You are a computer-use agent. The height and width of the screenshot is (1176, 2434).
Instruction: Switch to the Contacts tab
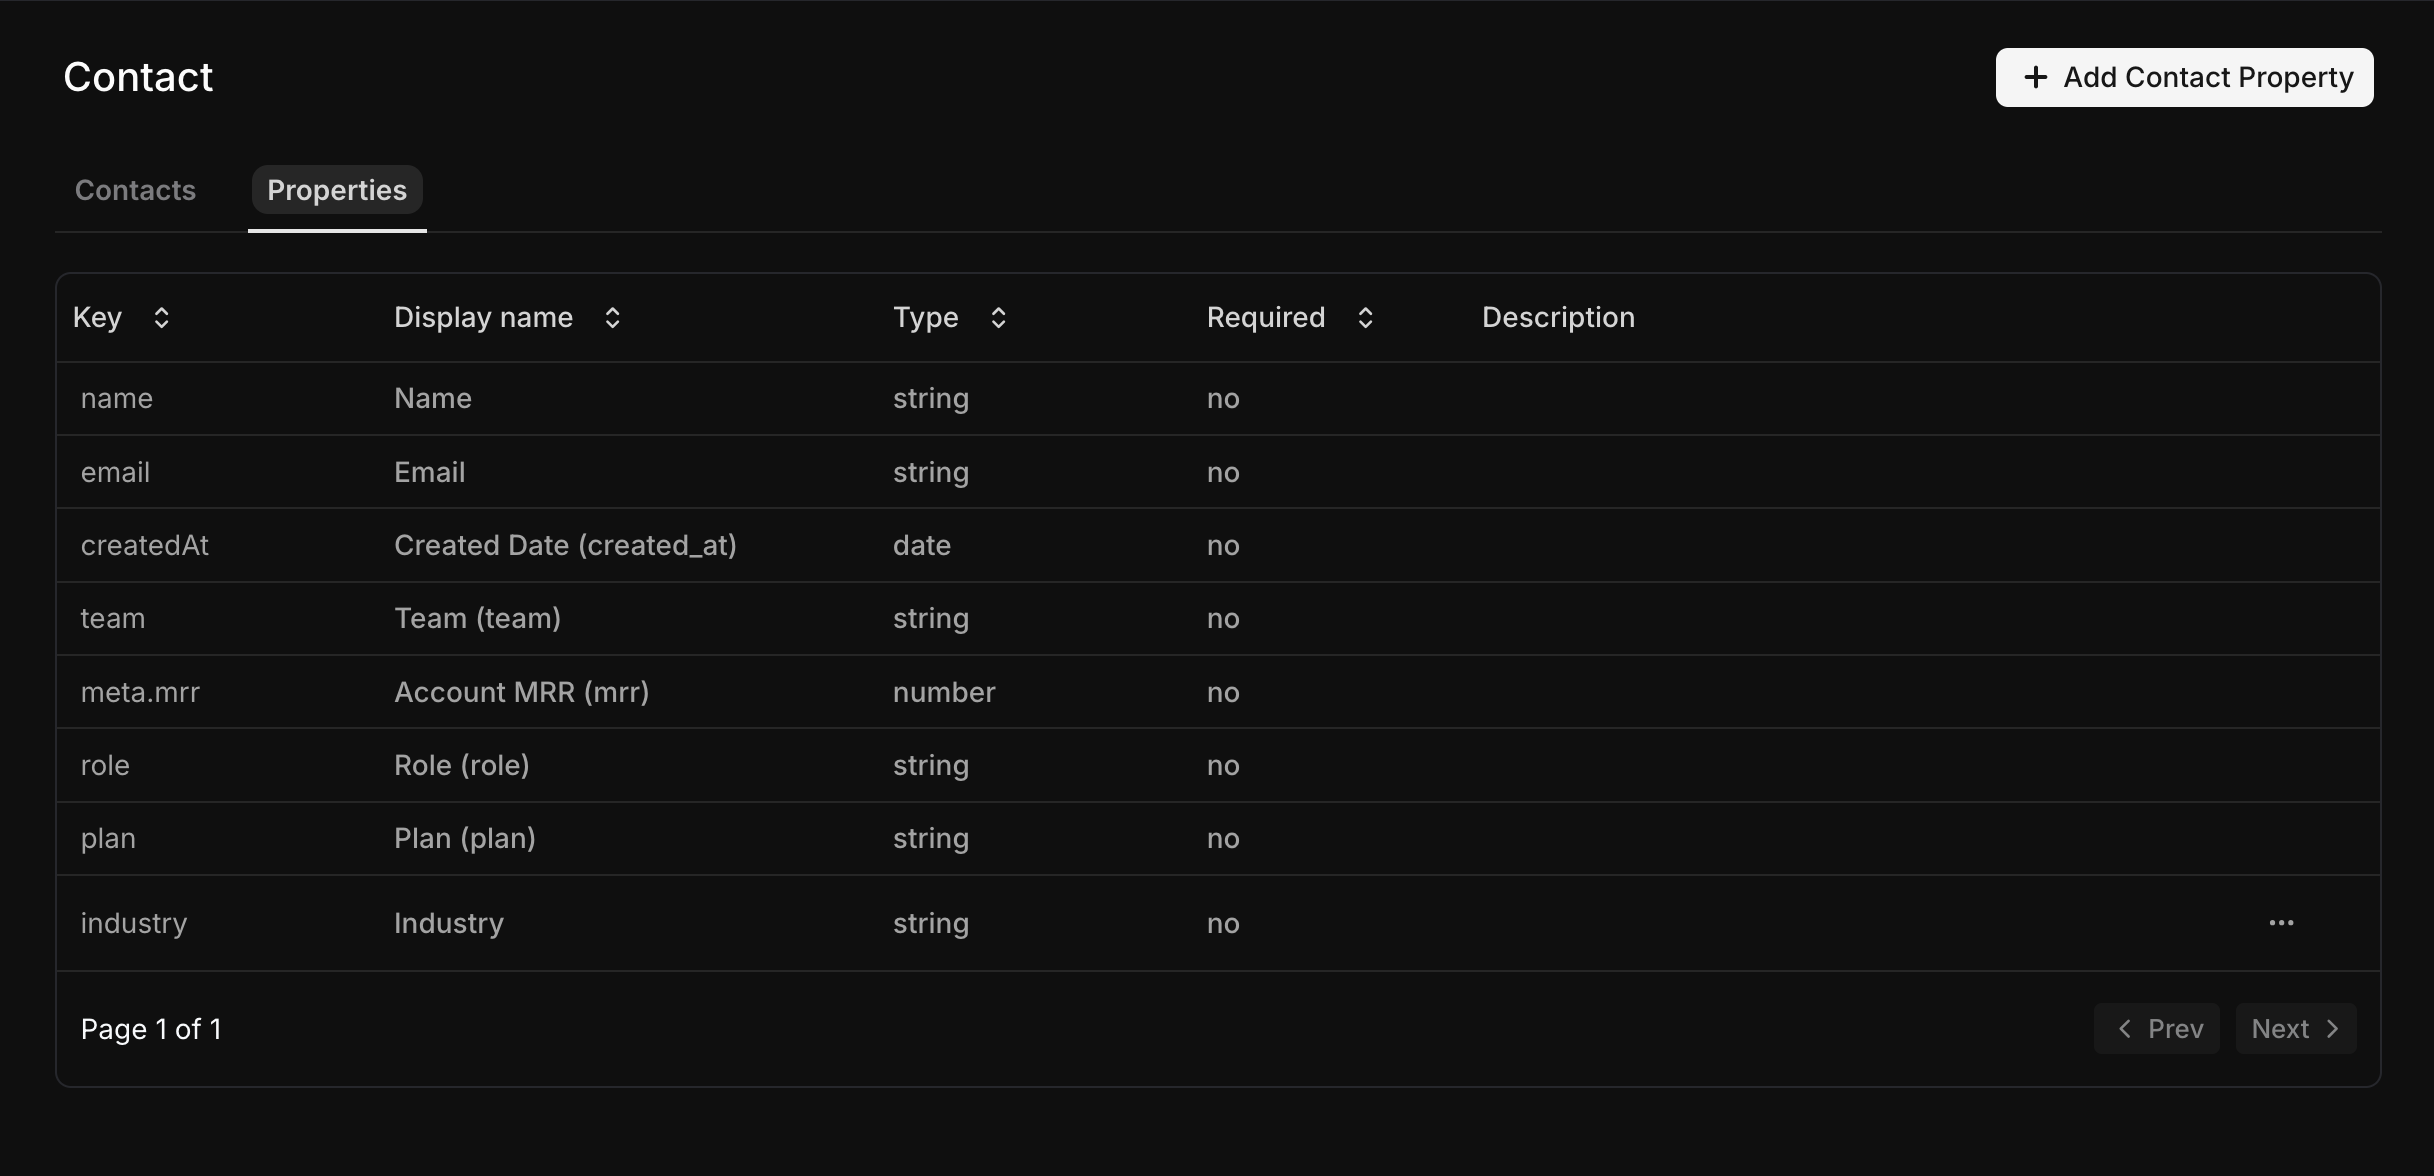(135, 190)
